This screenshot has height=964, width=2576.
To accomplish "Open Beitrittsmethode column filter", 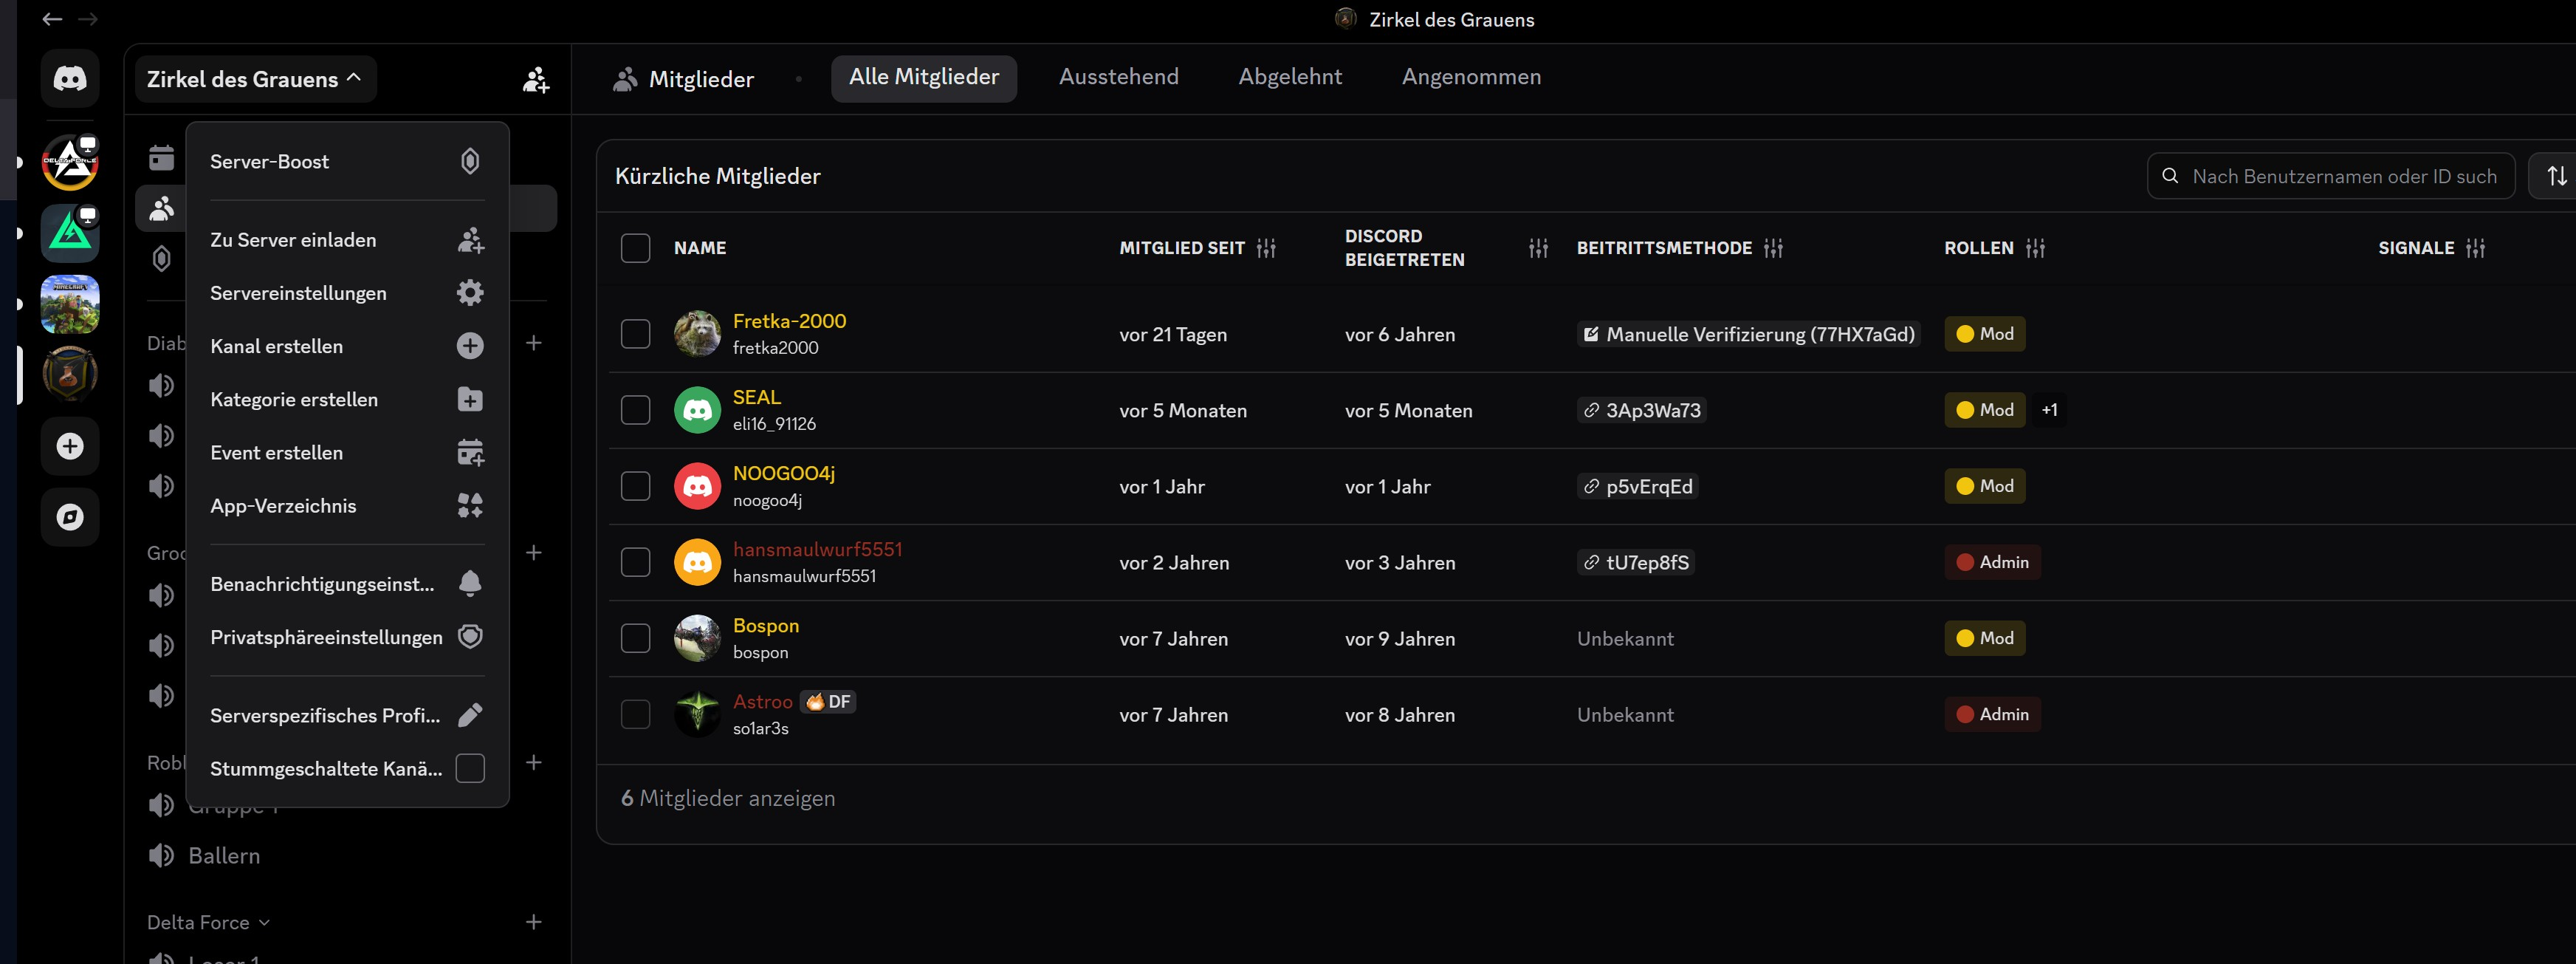I will coord(1773,248).
